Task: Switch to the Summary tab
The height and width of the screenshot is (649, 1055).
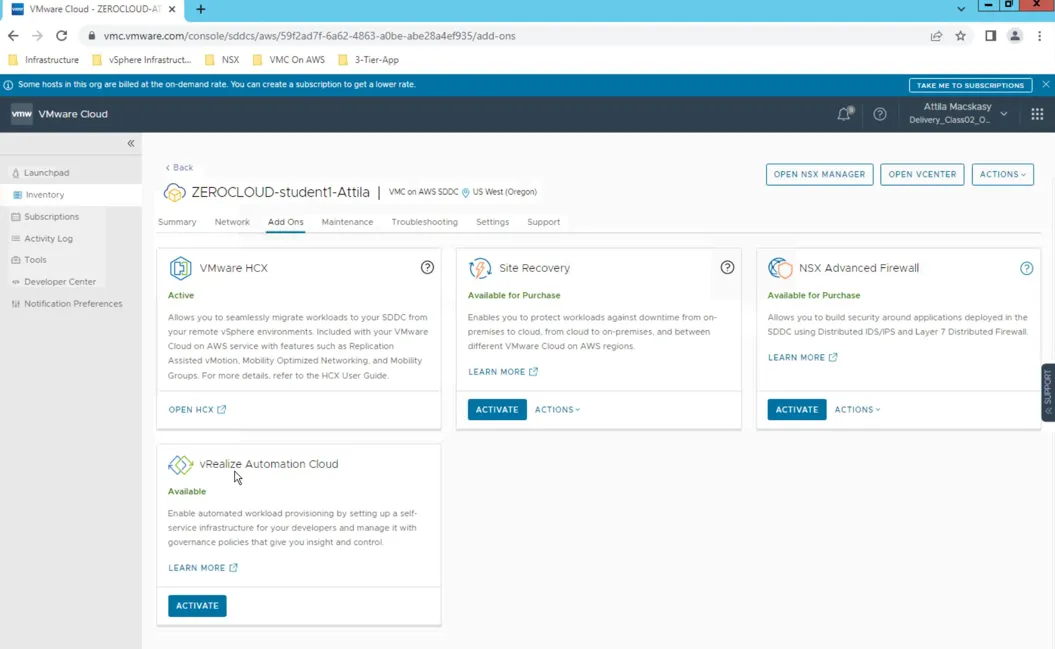Action: tap(177, 222)
